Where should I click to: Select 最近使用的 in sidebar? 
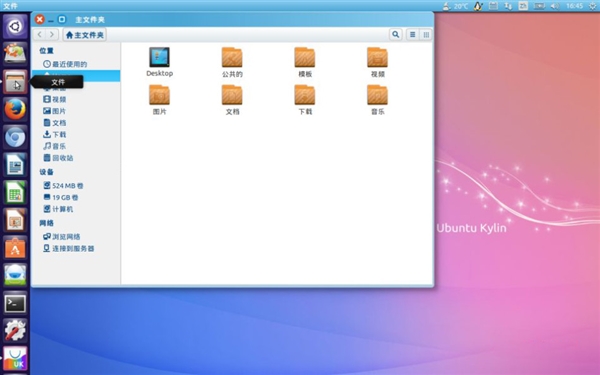click(65, 64)
